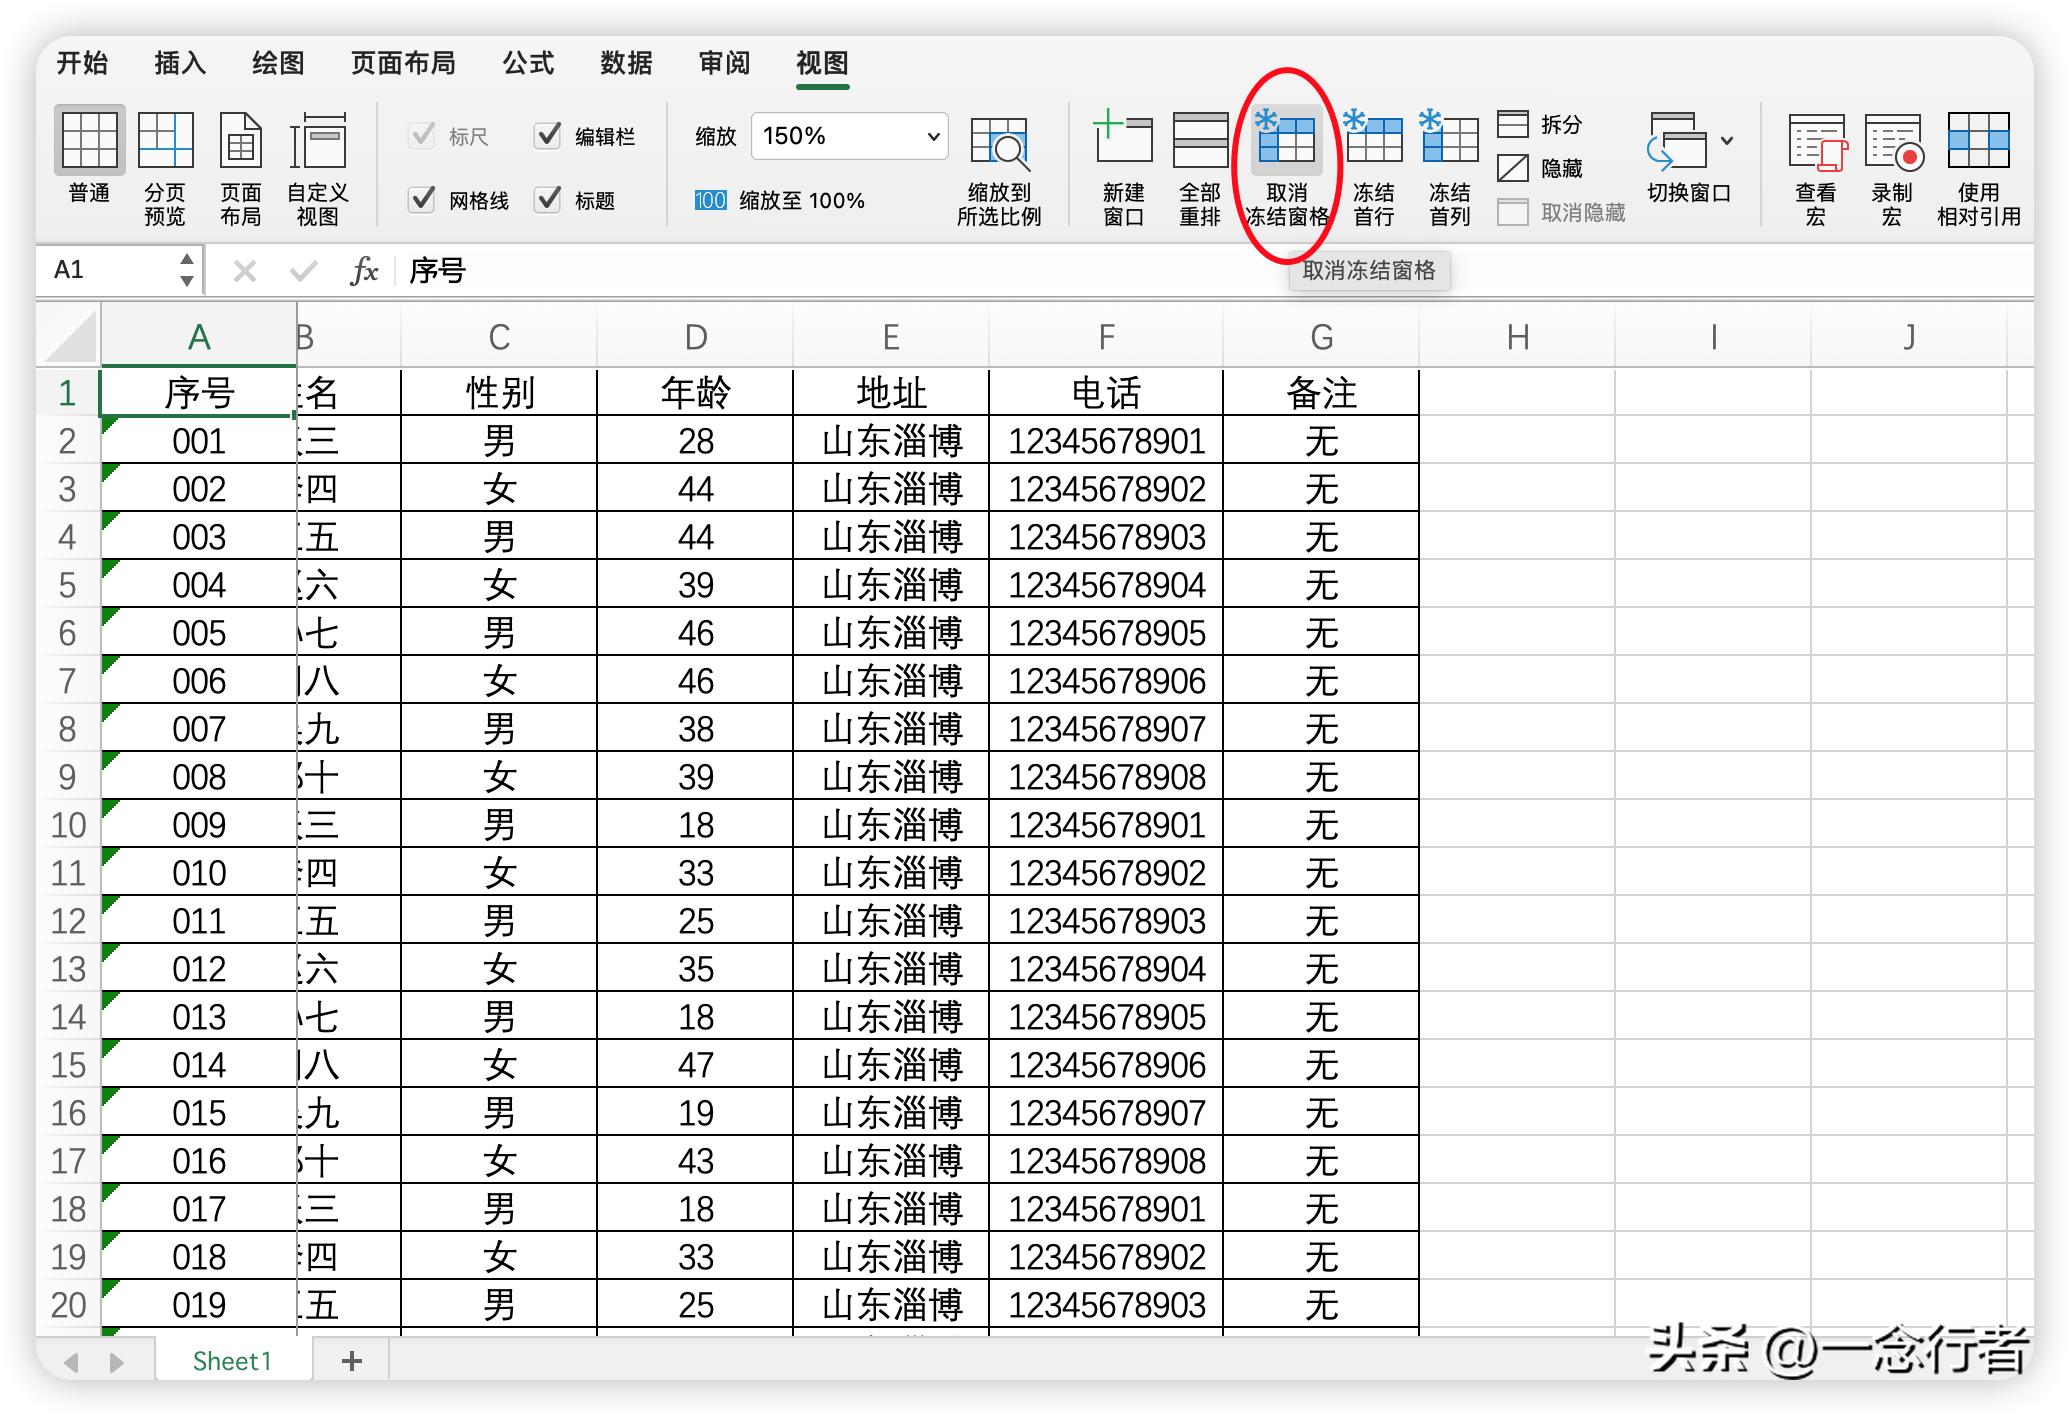2070x1416 pixels.
Task: Add a new sheet with plus button
Action: (x=351, y=1360)
